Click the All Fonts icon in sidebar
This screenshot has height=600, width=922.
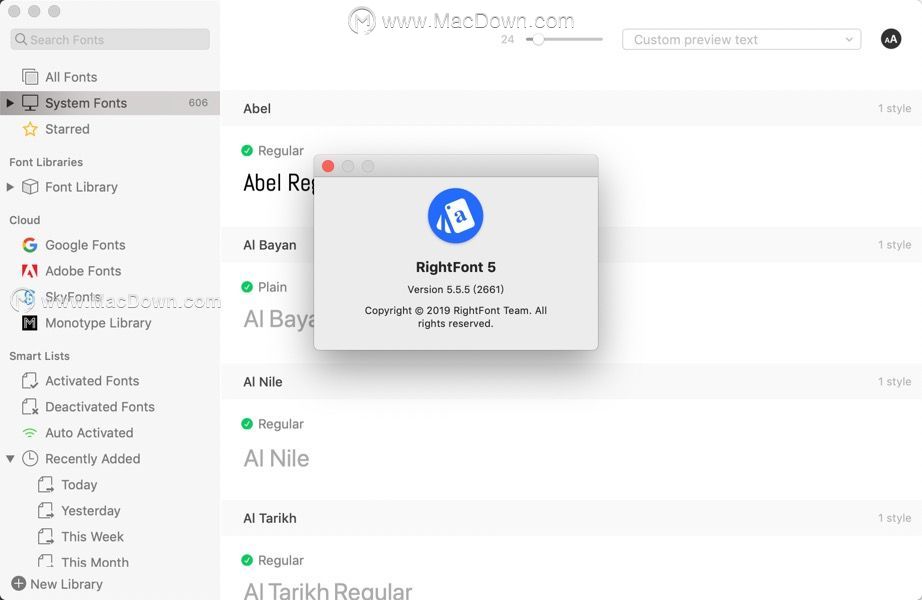click(30, 77)
